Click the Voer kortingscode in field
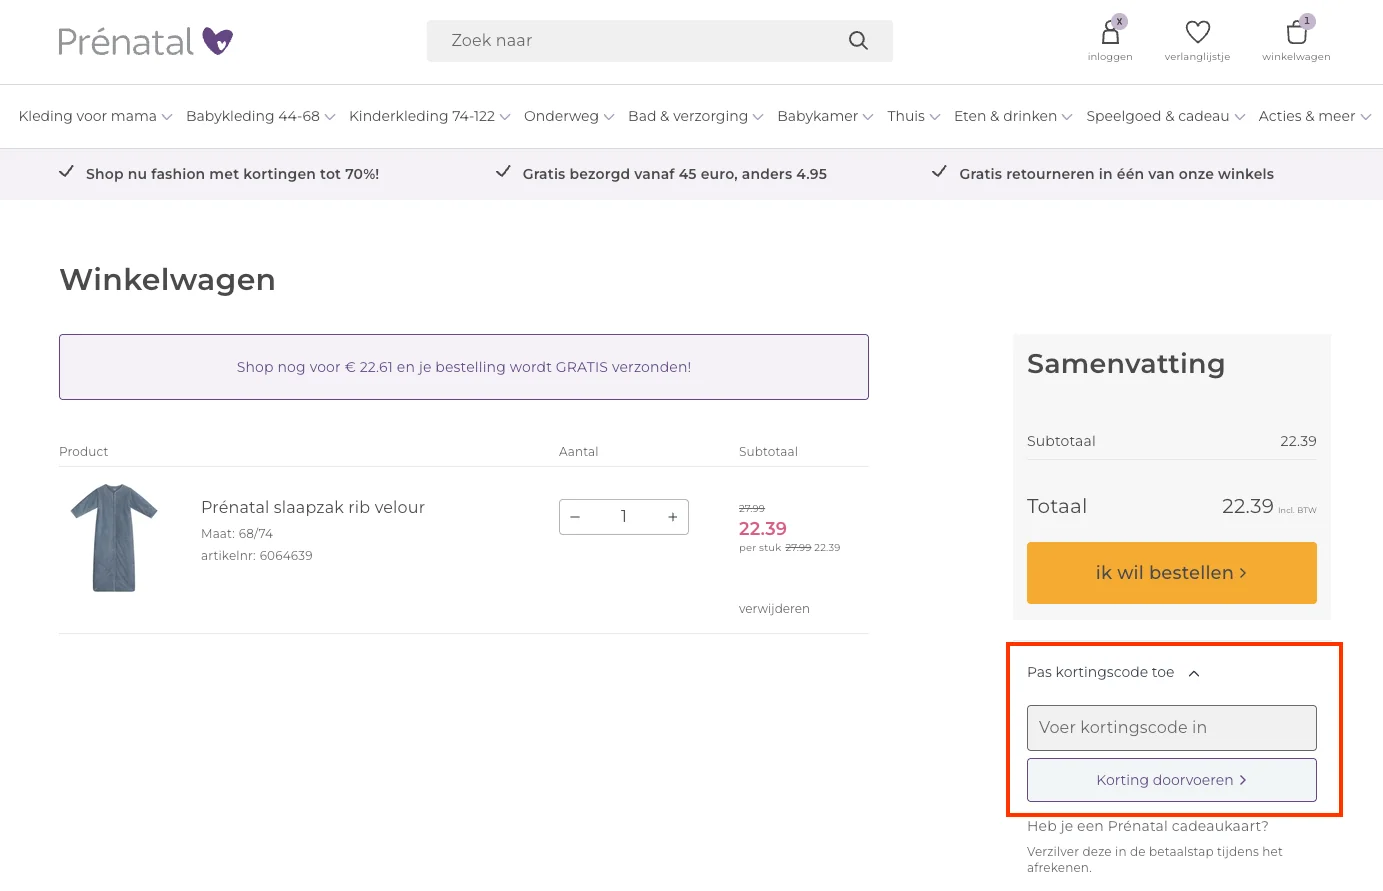The height and width of the screenshot is (891, 1383). click(x=1171, y=728)
